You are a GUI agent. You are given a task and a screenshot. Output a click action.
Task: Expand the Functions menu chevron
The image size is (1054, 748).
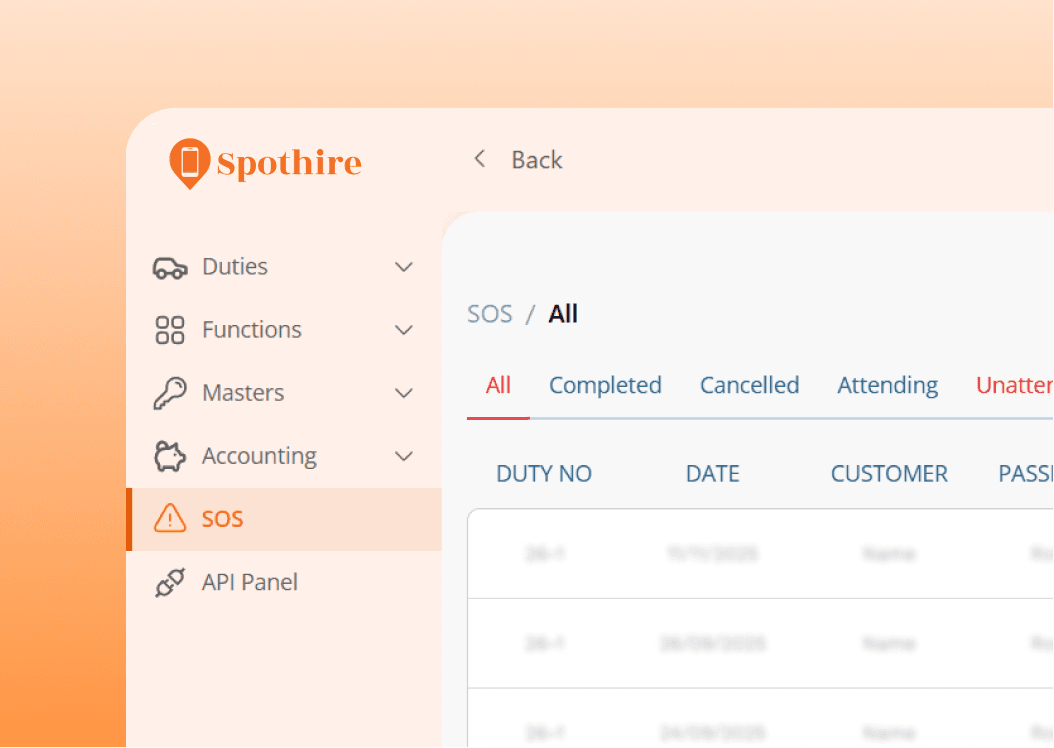click(x=404, y=330)
